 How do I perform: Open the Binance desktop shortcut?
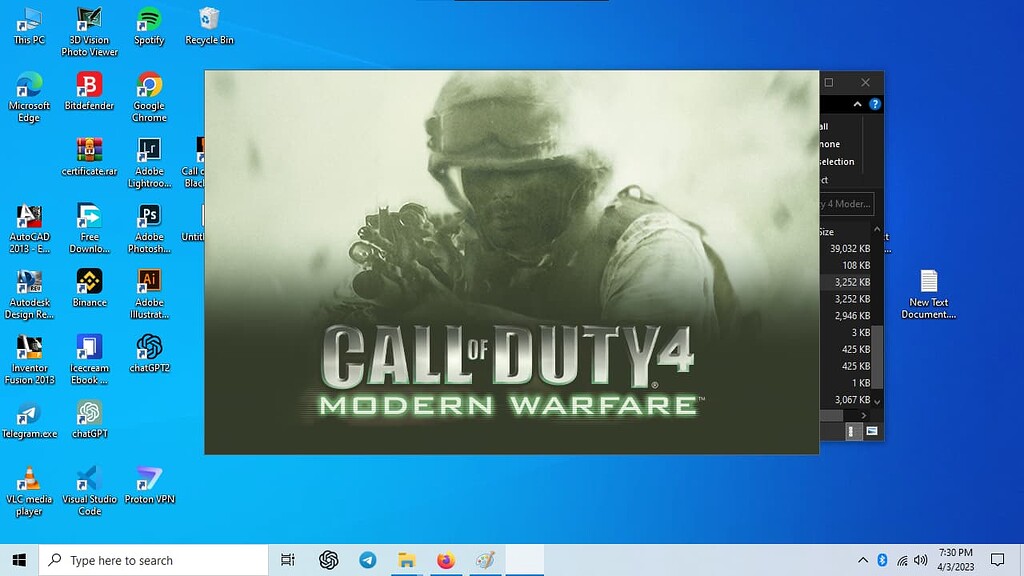point(88,282)
